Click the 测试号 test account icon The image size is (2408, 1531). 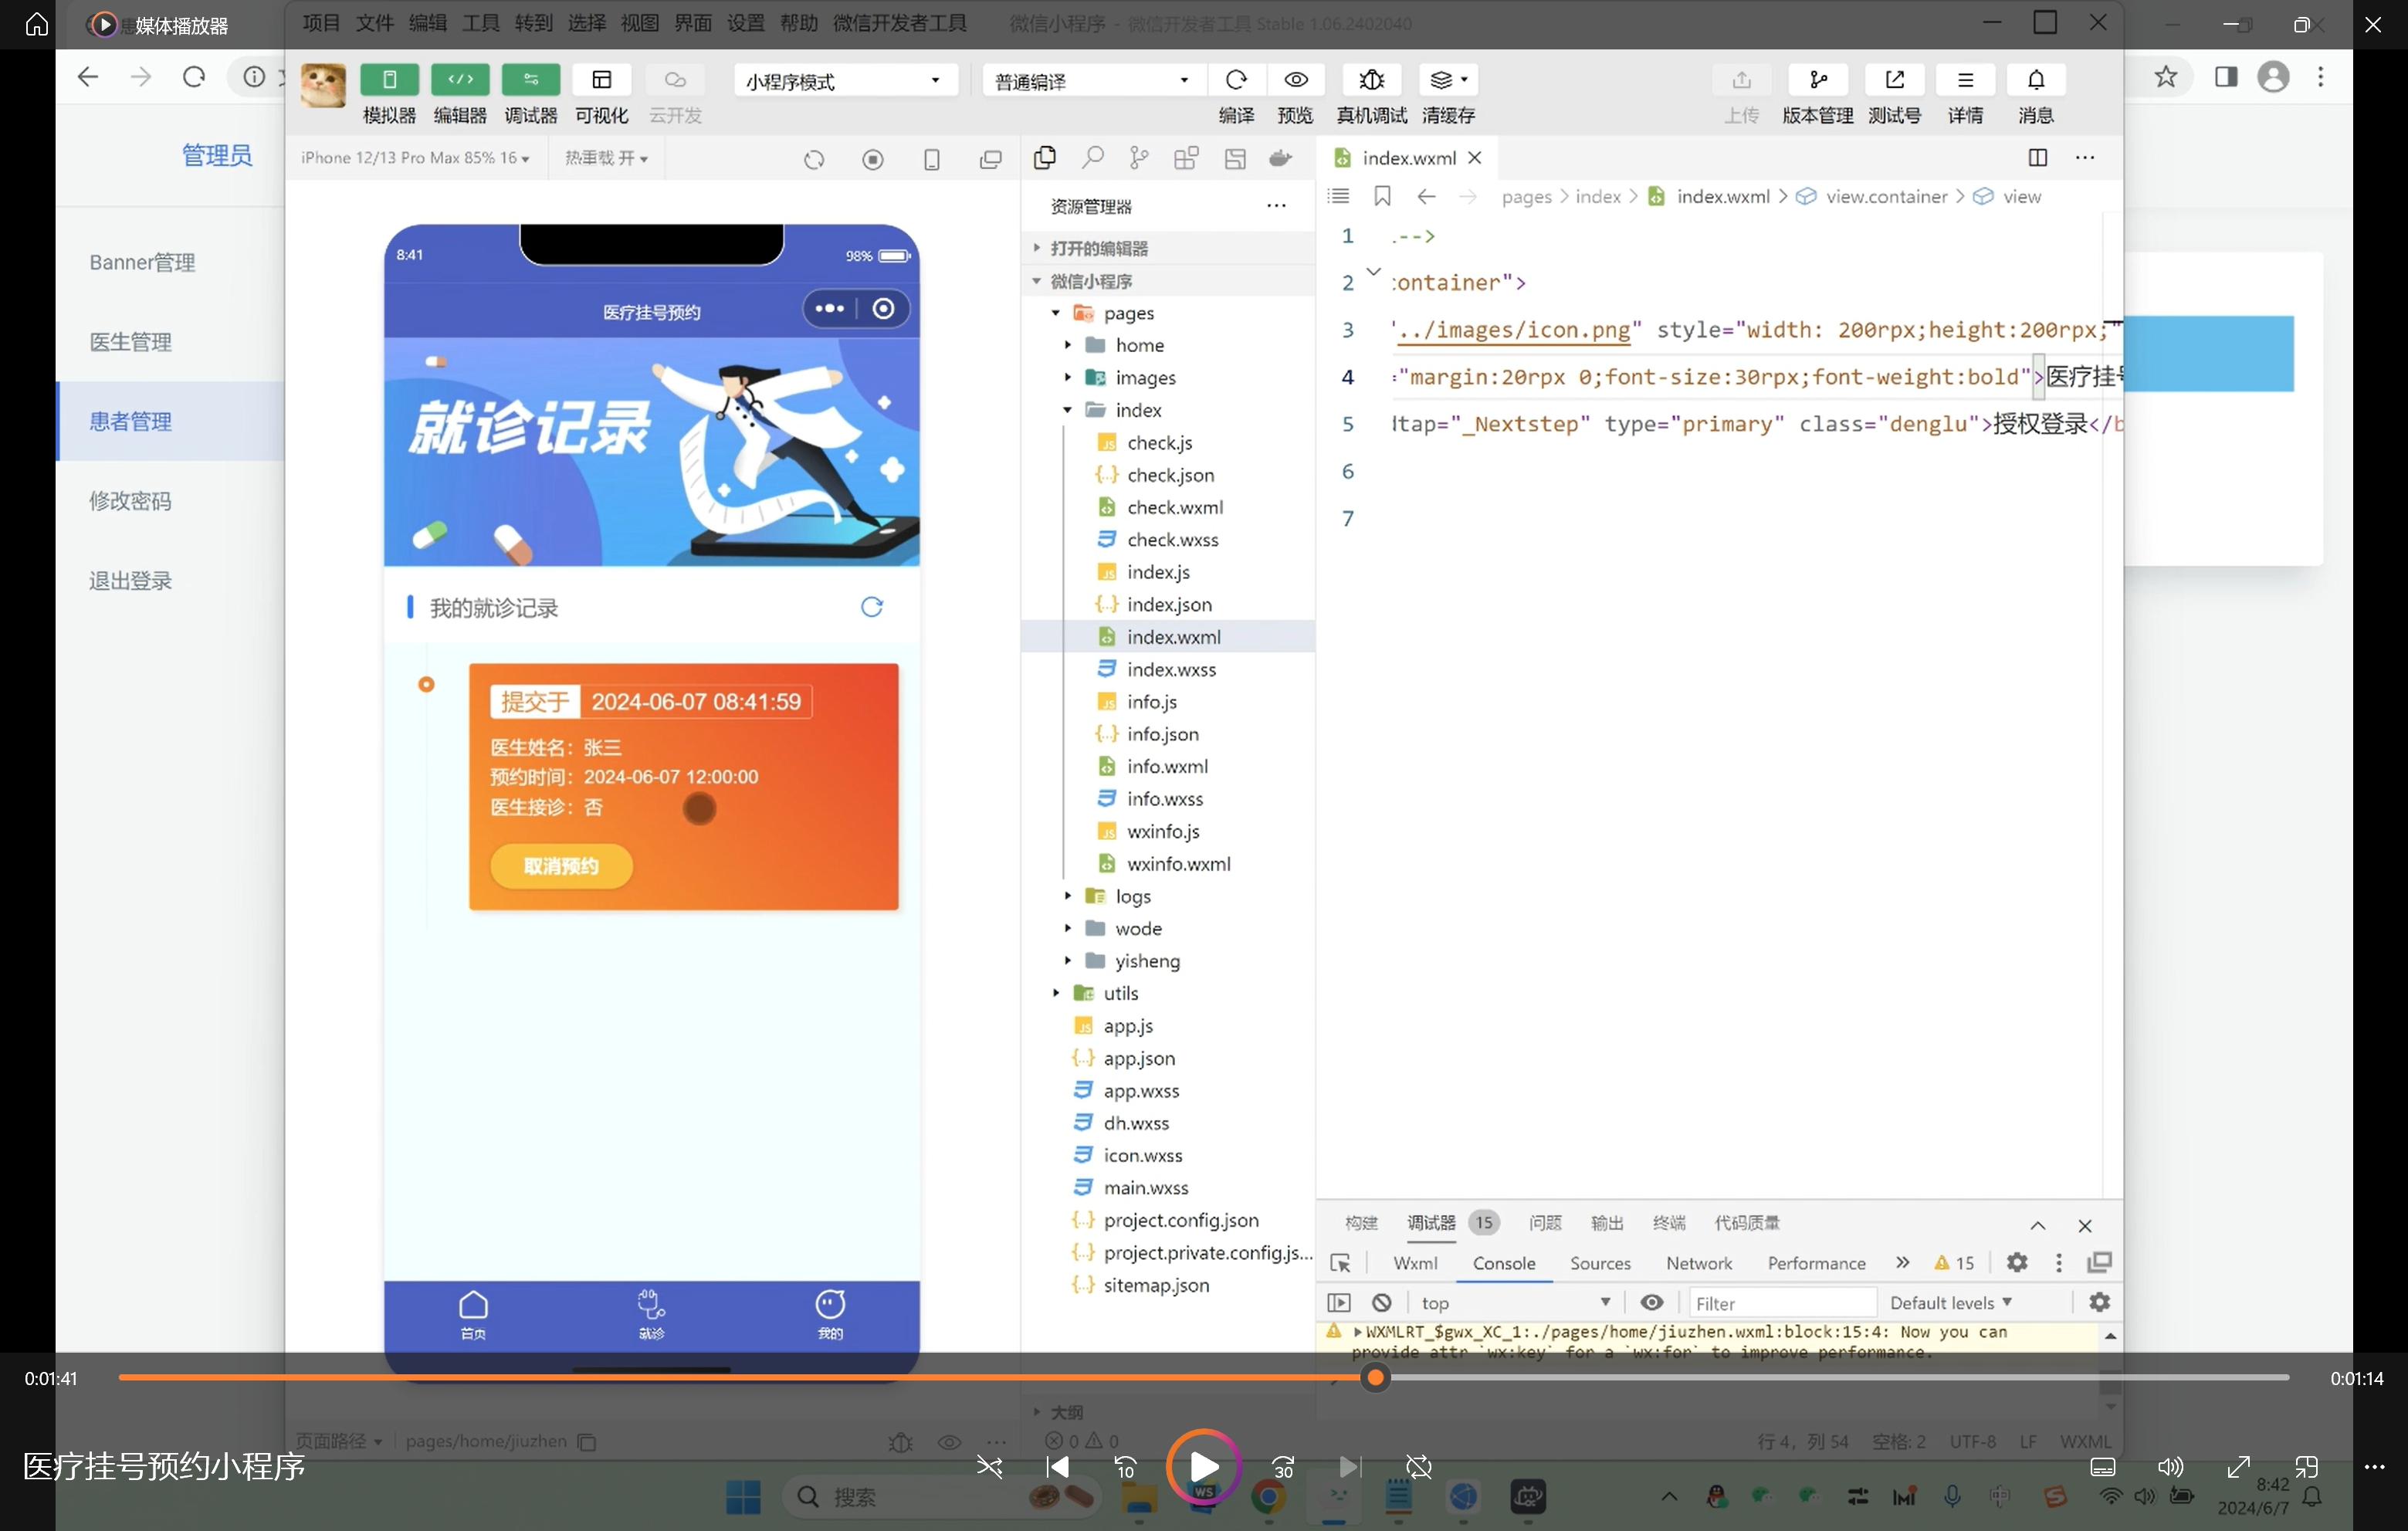1894,80
